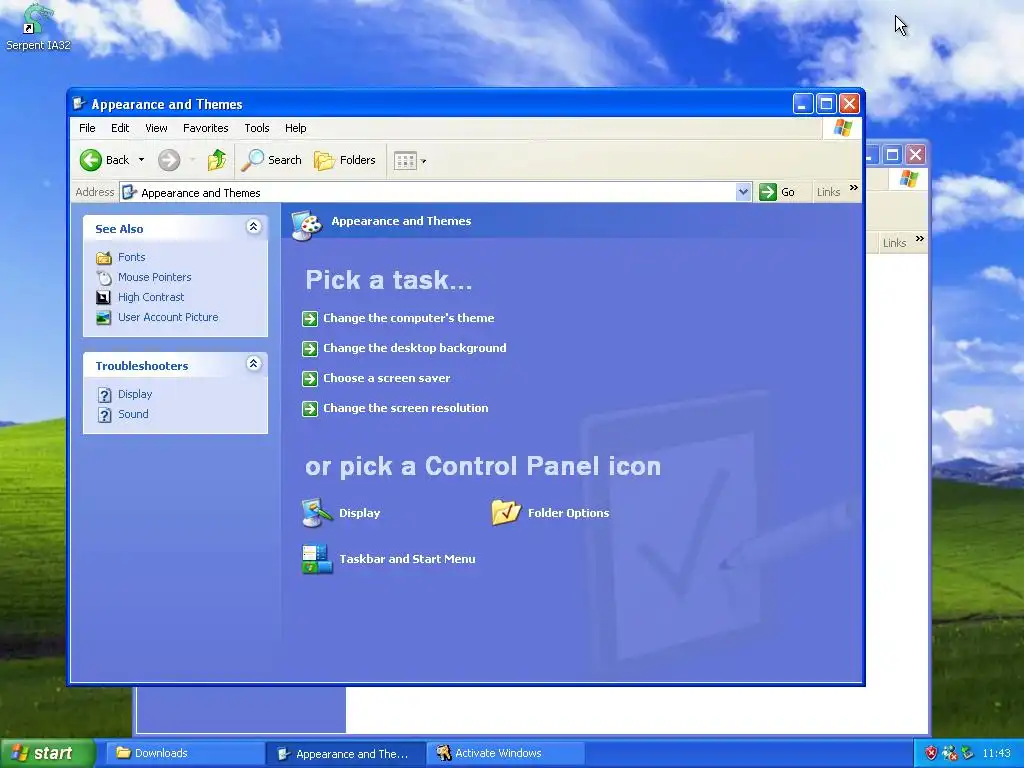Open the Favorites menu
This screenshot has height=768, width=1024.
click(x=206, y=128)
